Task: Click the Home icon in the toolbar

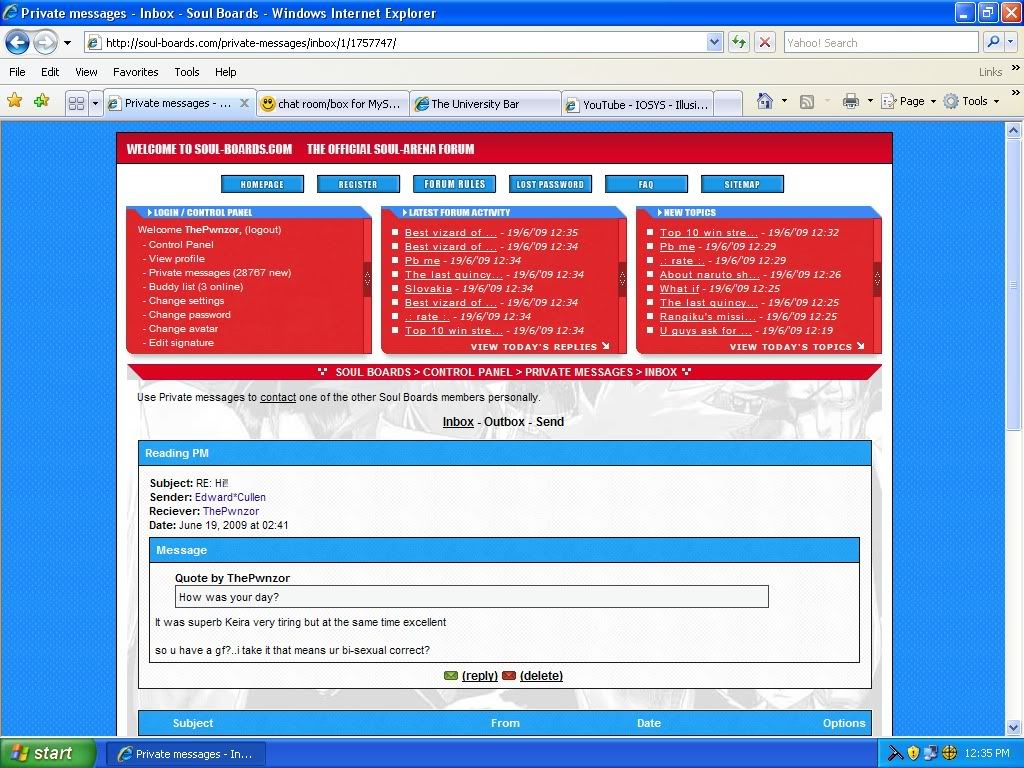Action: click(x=765, y=101)
